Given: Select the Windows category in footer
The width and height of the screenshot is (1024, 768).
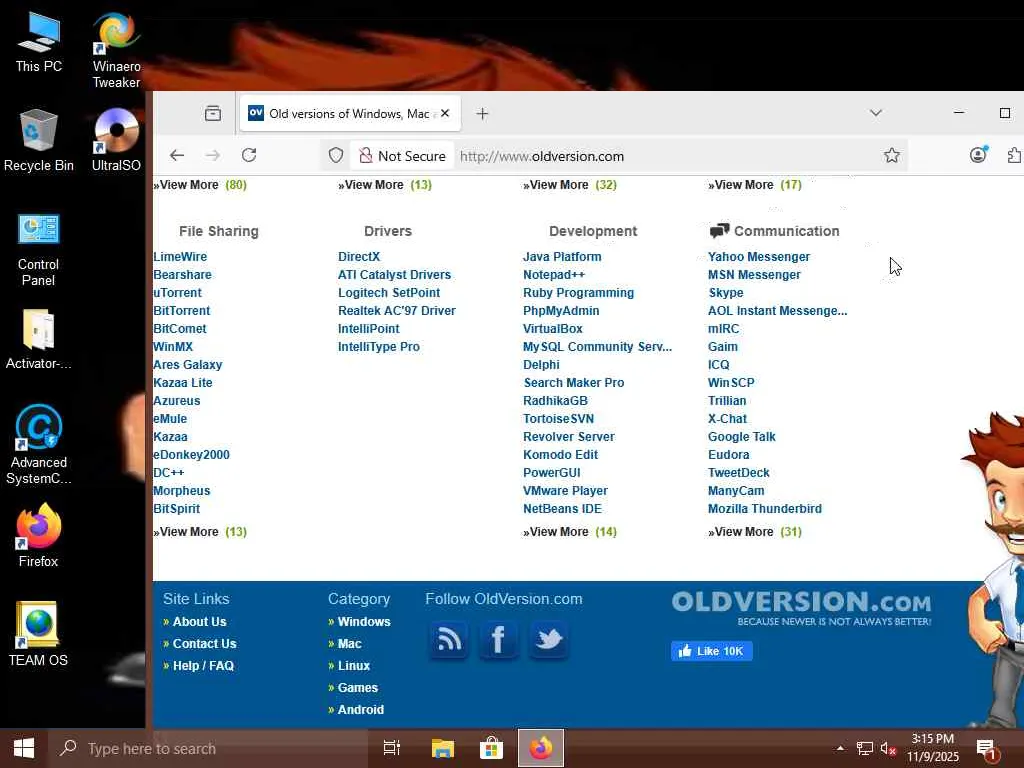Looking at the screenshot, I should pyautogui.click(x=364, y=622).
